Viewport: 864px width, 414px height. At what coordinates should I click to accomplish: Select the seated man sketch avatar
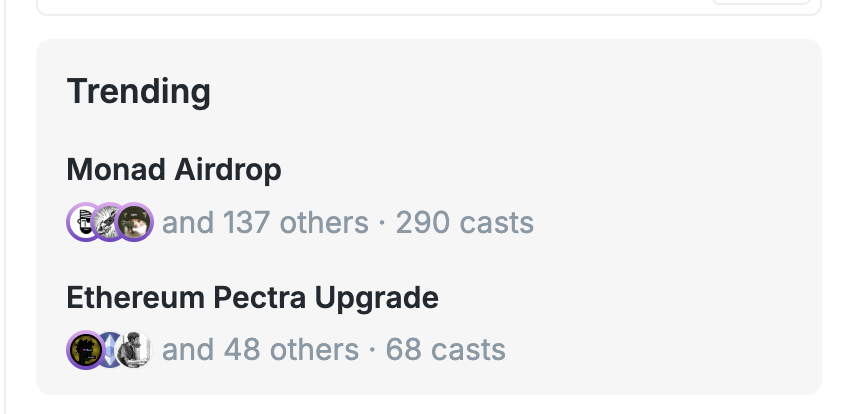pos(135,350)
